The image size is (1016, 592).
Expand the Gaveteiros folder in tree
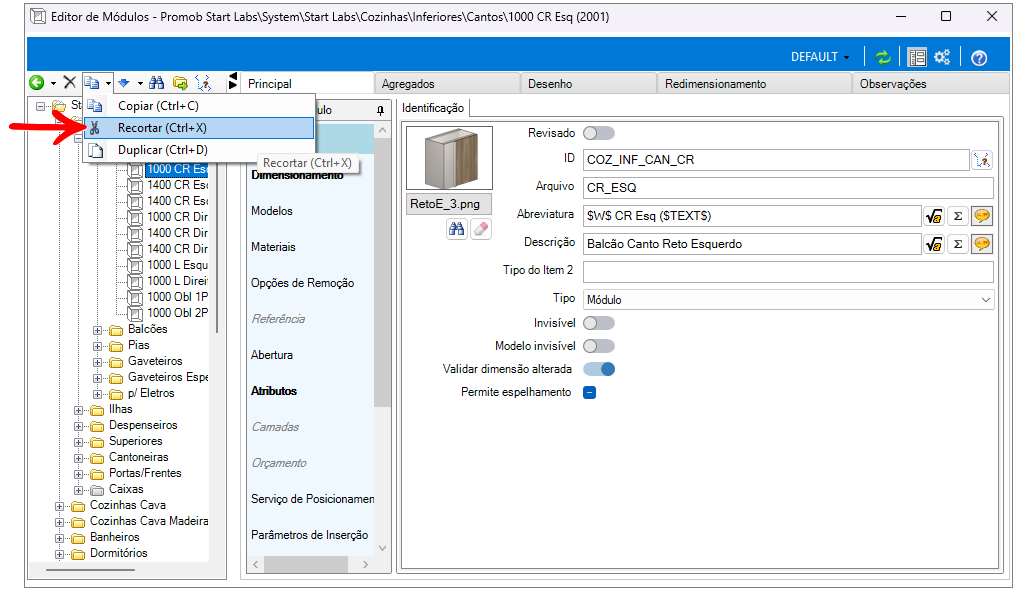98,361
